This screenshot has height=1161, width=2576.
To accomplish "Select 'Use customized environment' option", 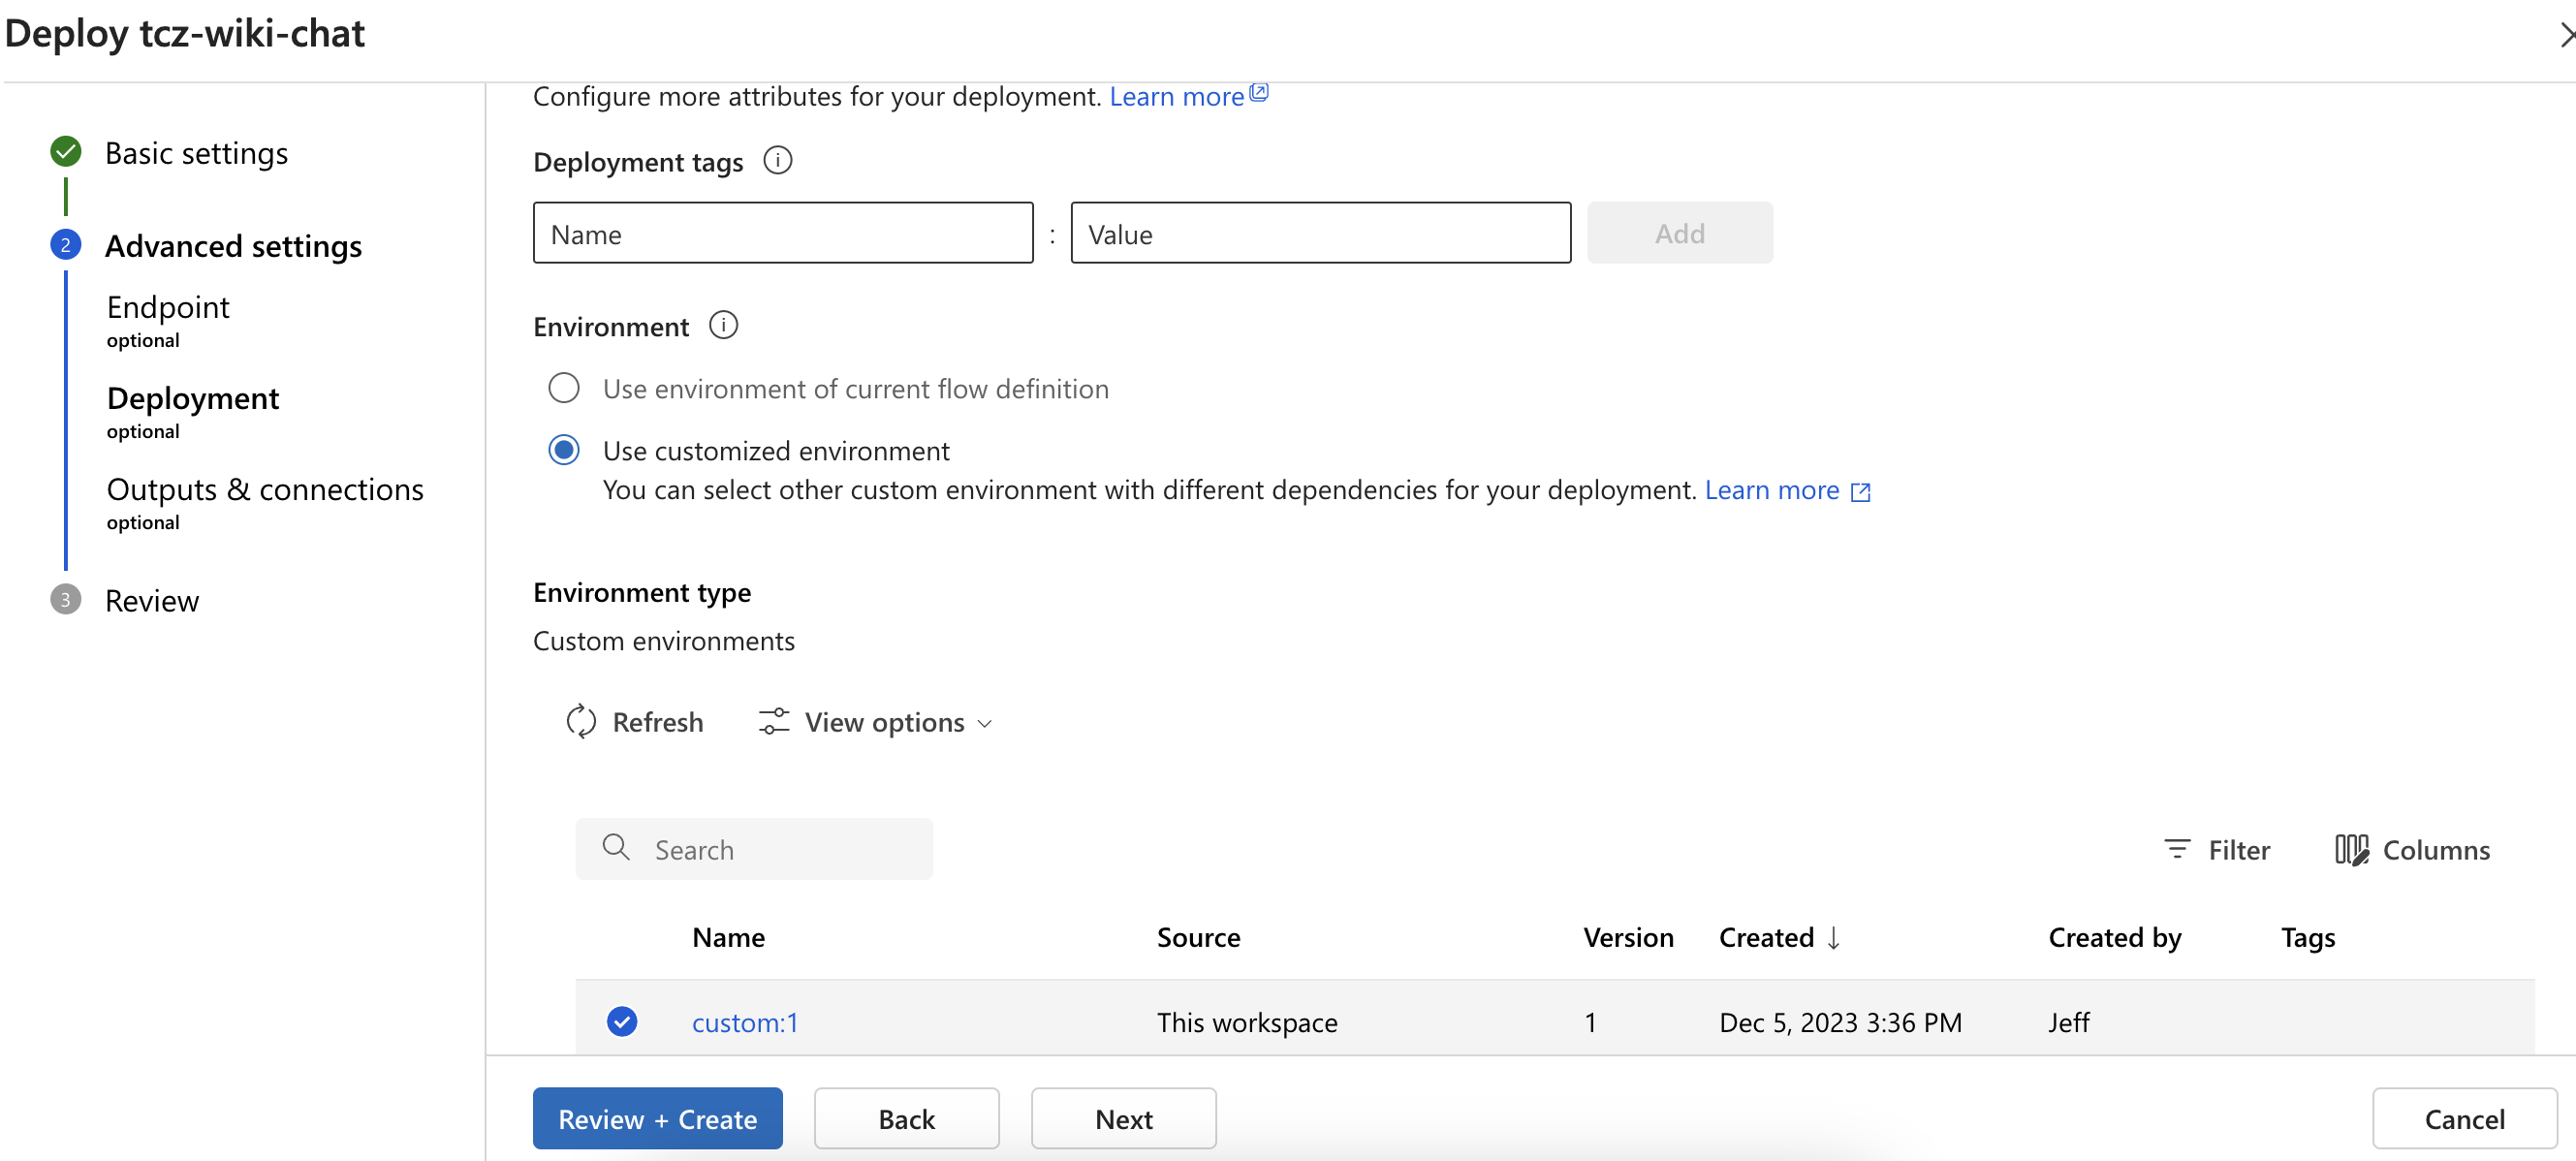I will pyautogui.click(x=564, y=449).
